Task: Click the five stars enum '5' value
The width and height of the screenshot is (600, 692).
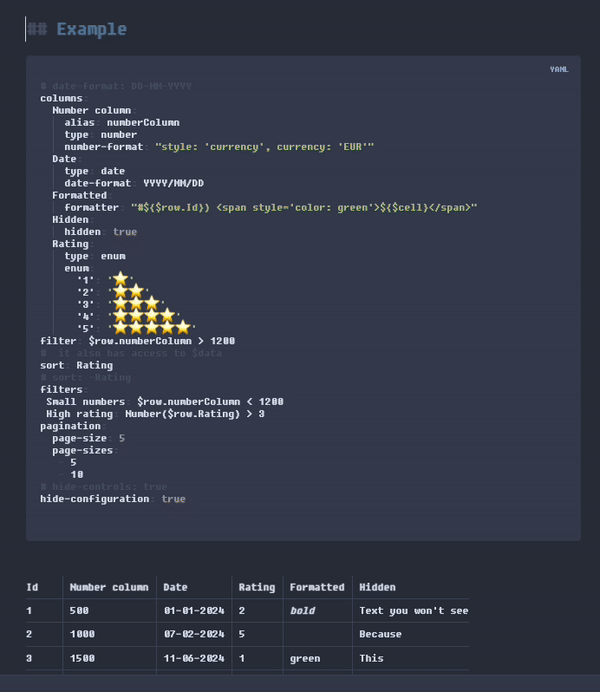Action: (x=151, y=328)
